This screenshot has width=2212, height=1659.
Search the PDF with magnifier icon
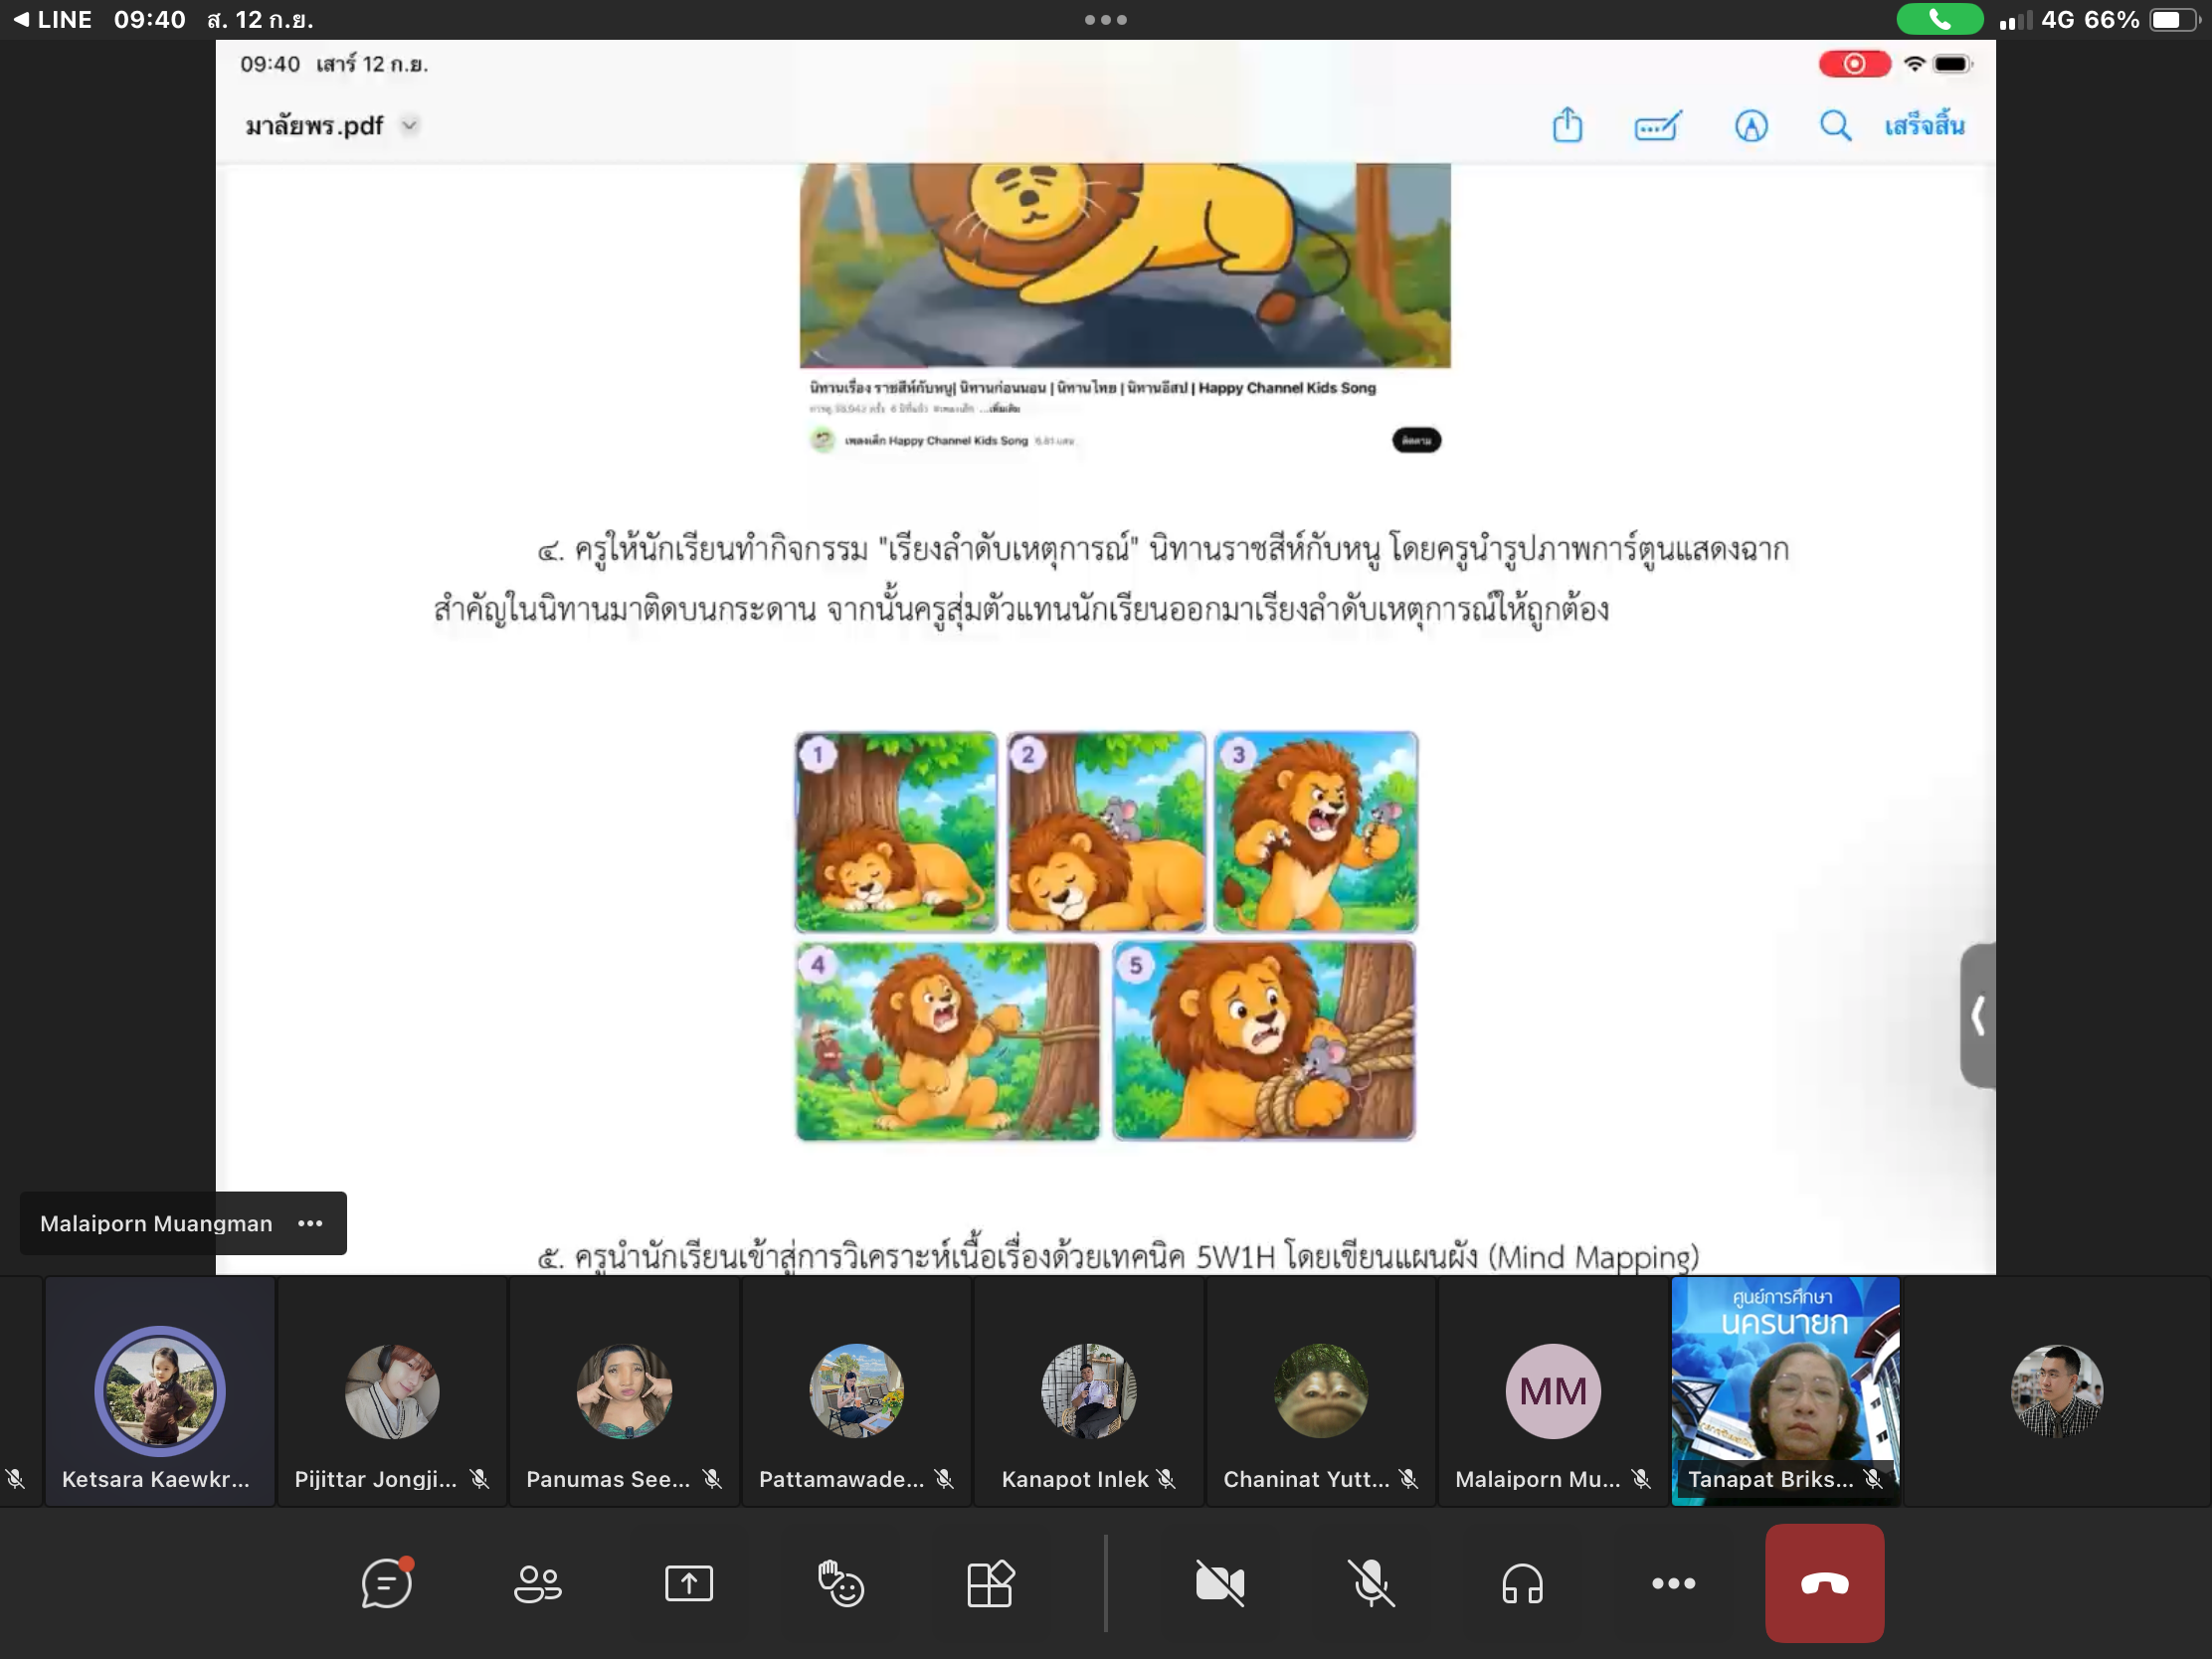[x=1835, y=126]
